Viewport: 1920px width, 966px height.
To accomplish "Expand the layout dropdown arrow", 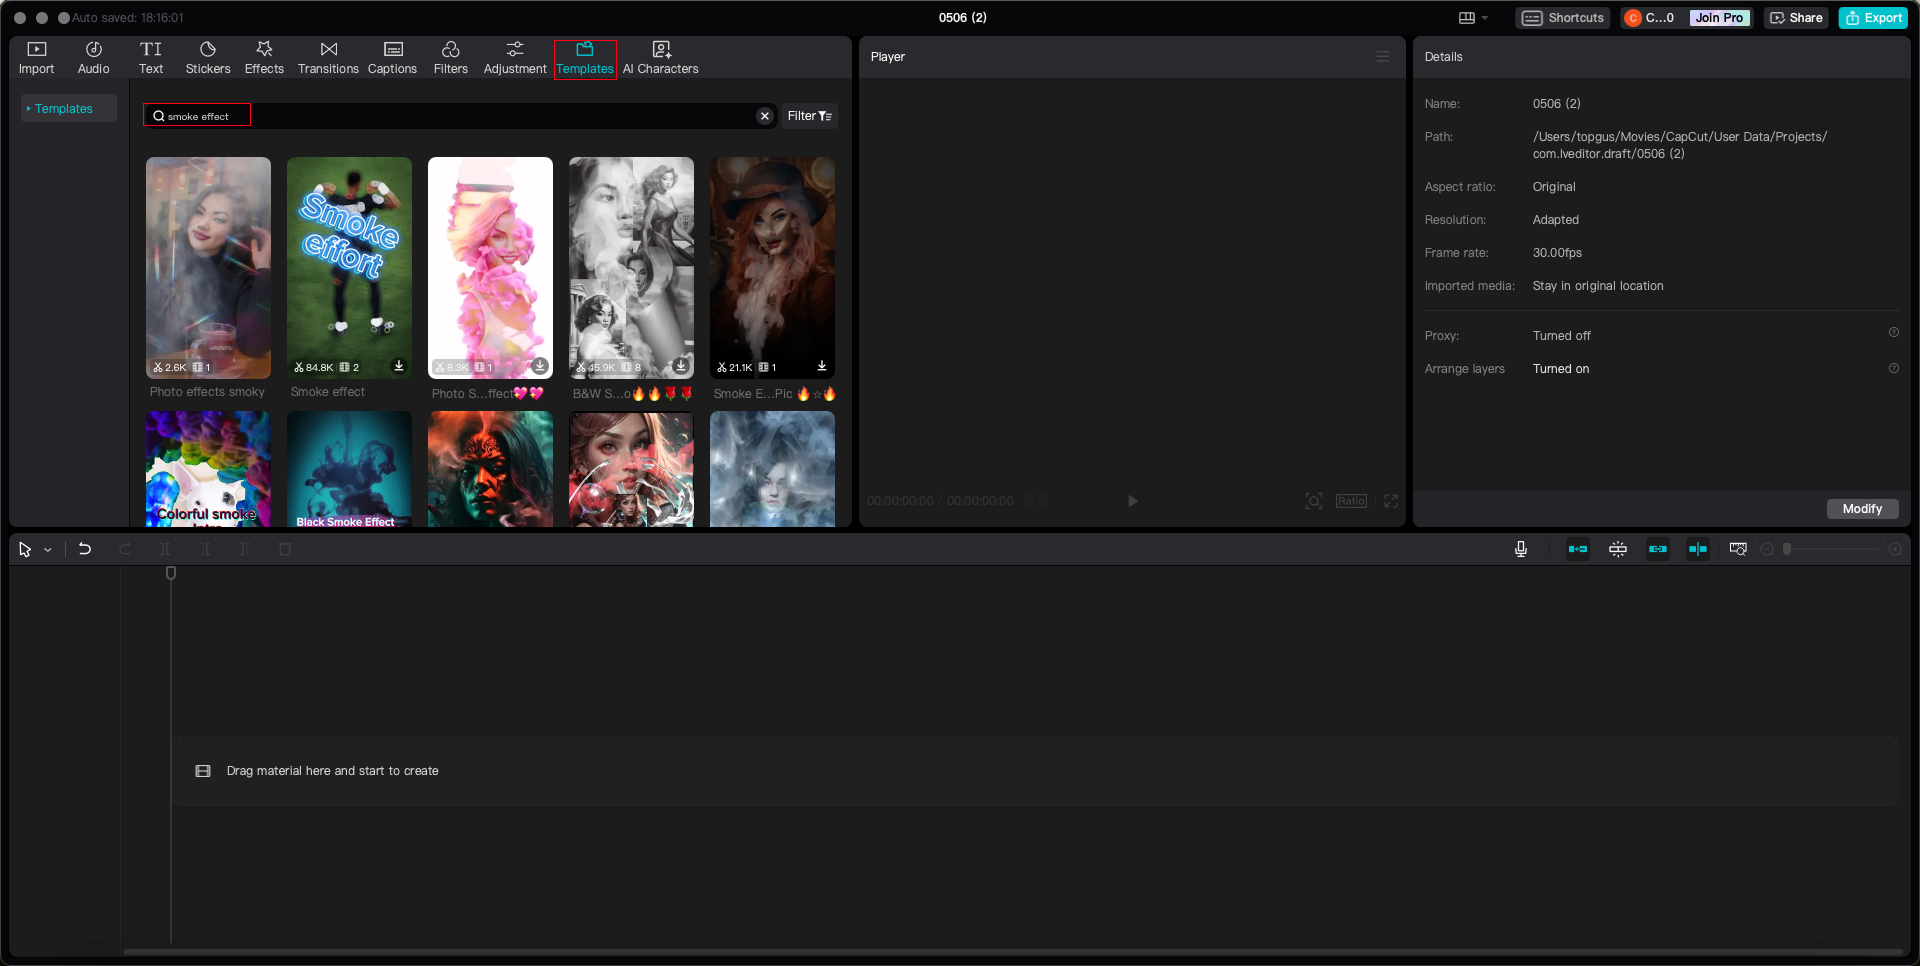I will 1485,18.
